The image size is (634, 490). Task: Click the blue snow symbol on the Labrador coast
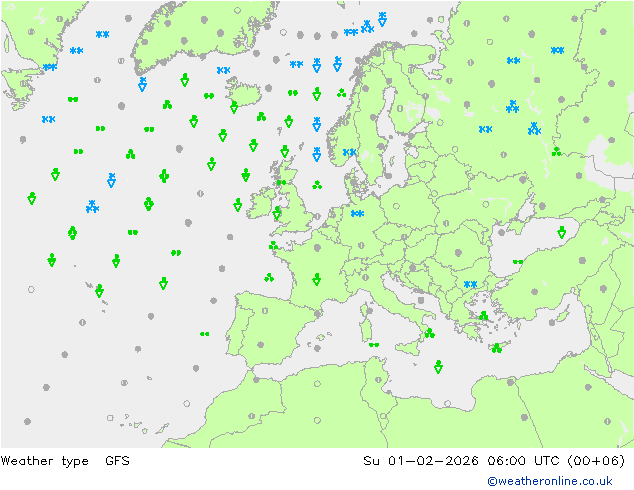coord(50,67)
